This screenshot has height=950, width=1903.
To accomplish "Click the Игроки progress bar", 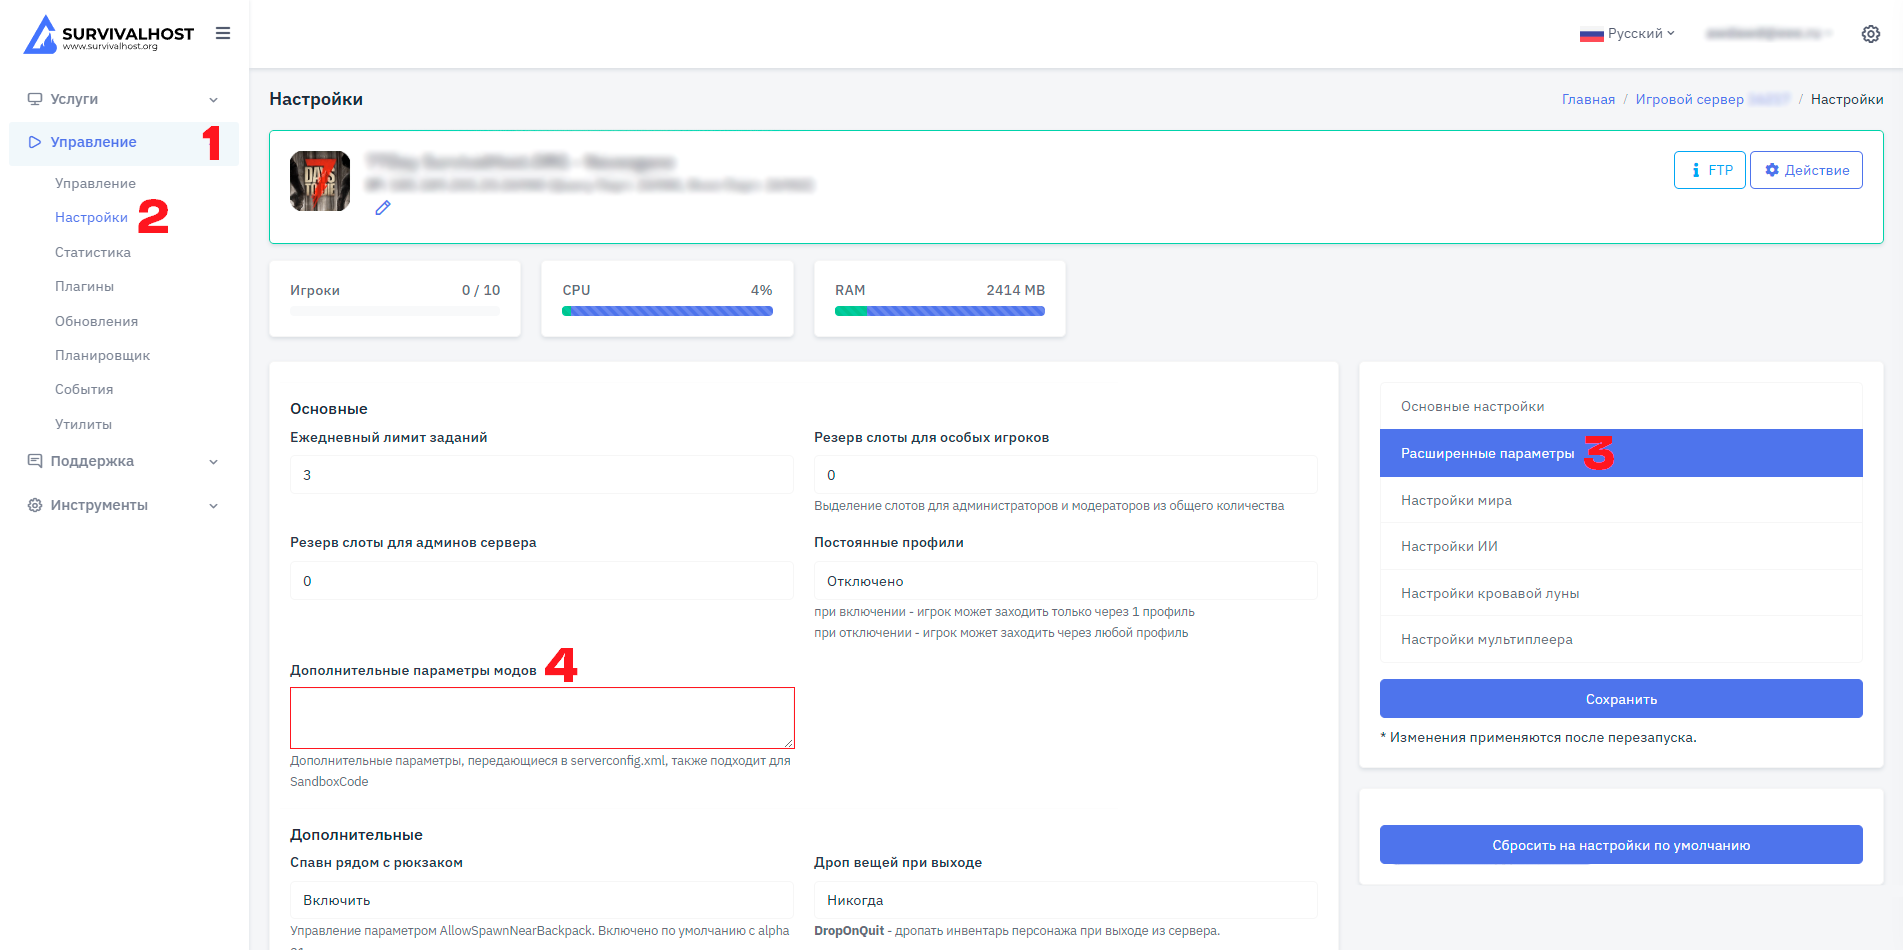I will 395,311.
